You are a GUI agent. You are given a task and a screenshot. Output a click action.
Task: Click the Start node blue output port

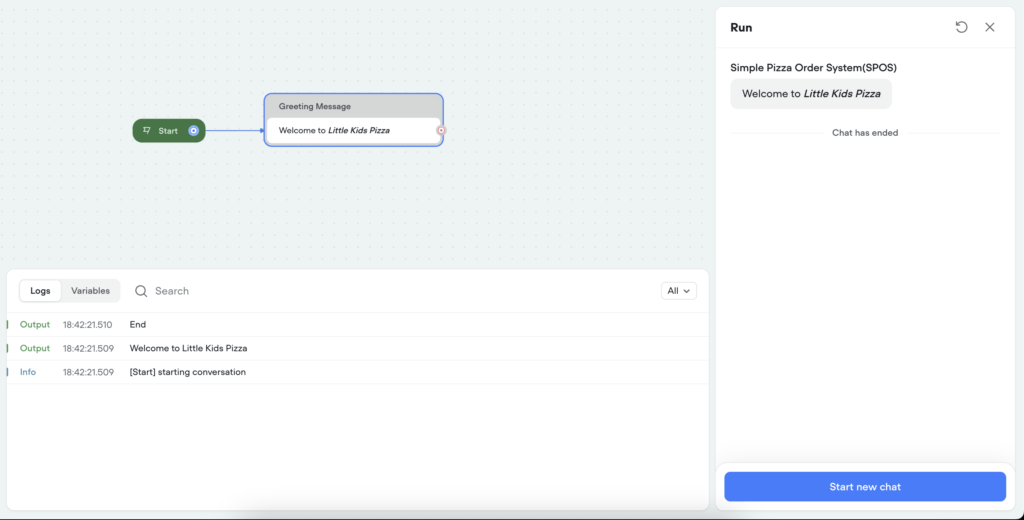point(193,131)
